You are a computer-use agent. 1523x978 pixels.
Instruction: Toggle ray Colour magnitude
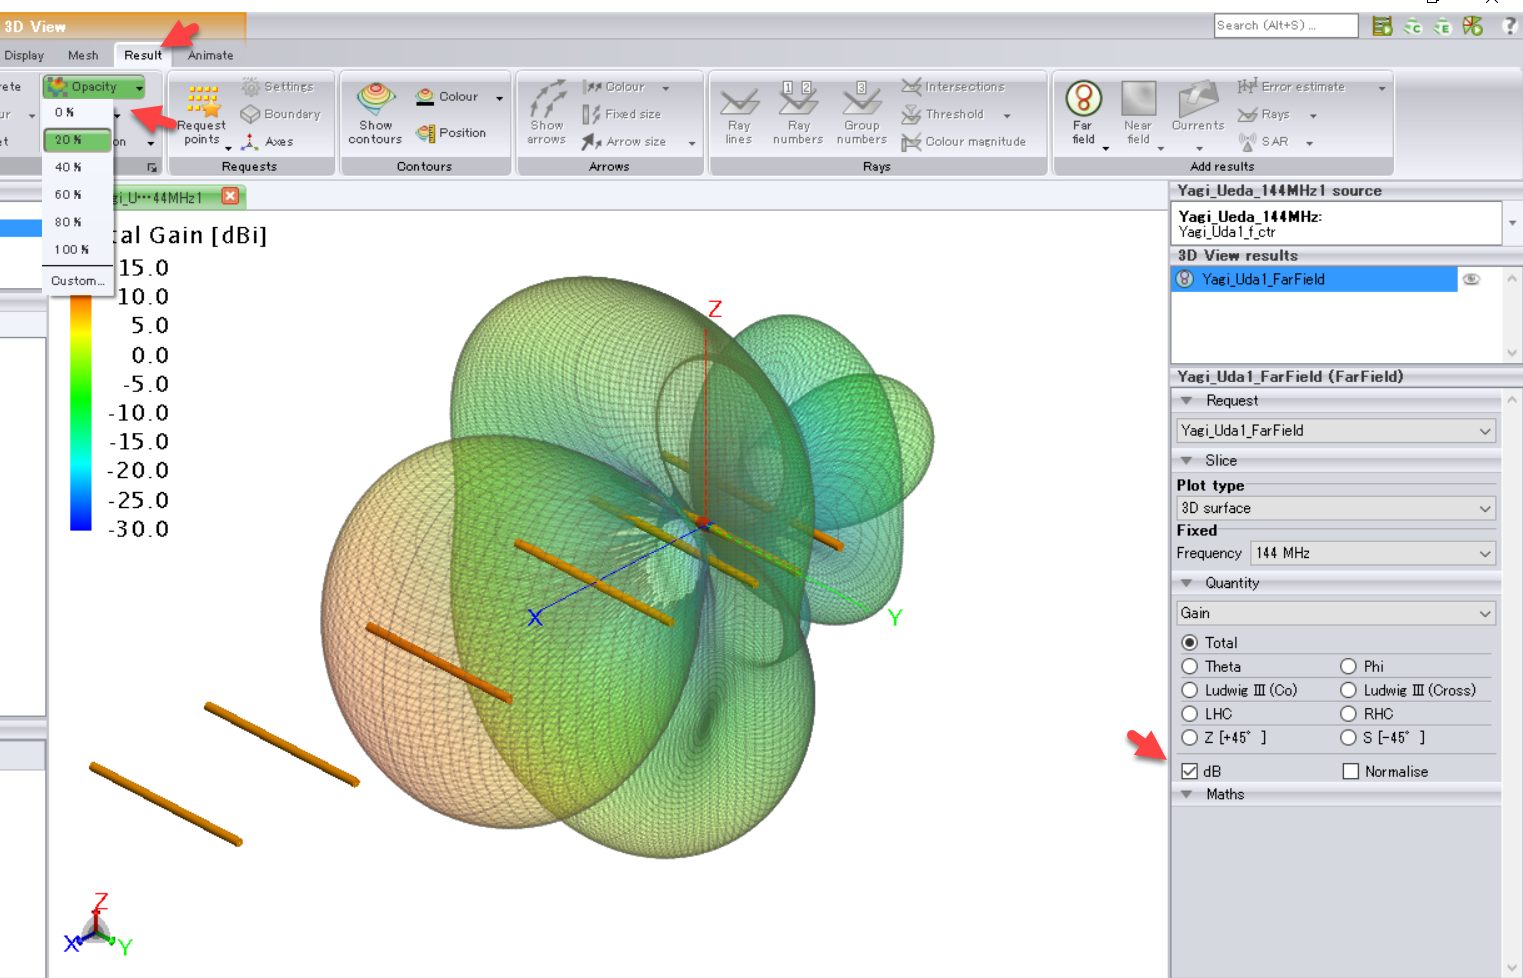pyautogui.click(x=964, y=142)
